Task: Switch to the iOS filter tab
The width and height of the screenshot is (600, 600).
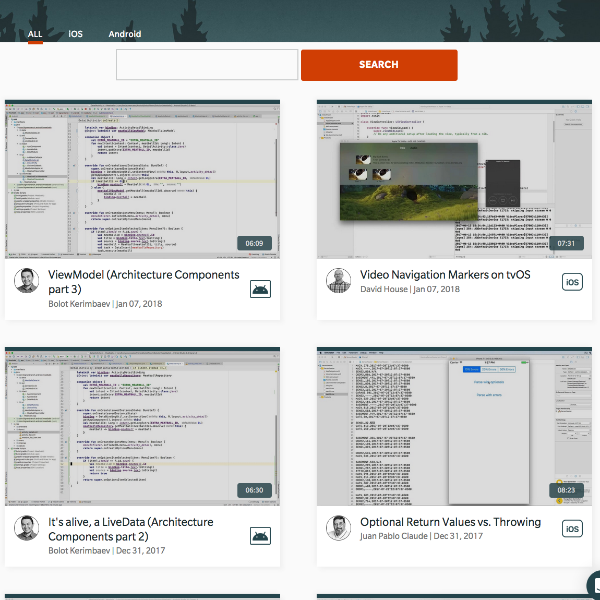Action: point(76,34)
